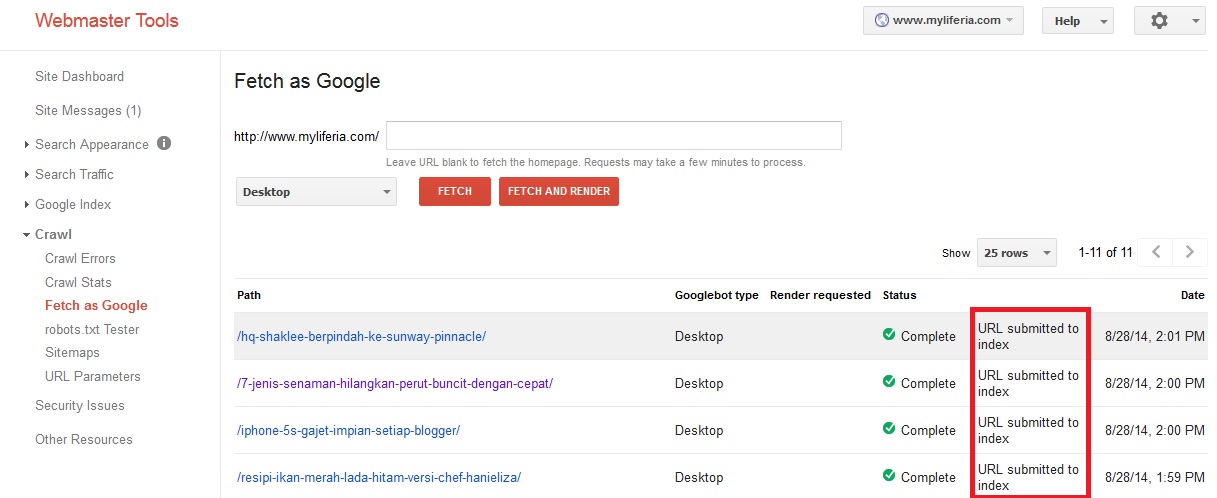The height and width of the screenshot is (498, 1217).
Task: Go to next page arrow
Action: tap(1189, 252)
